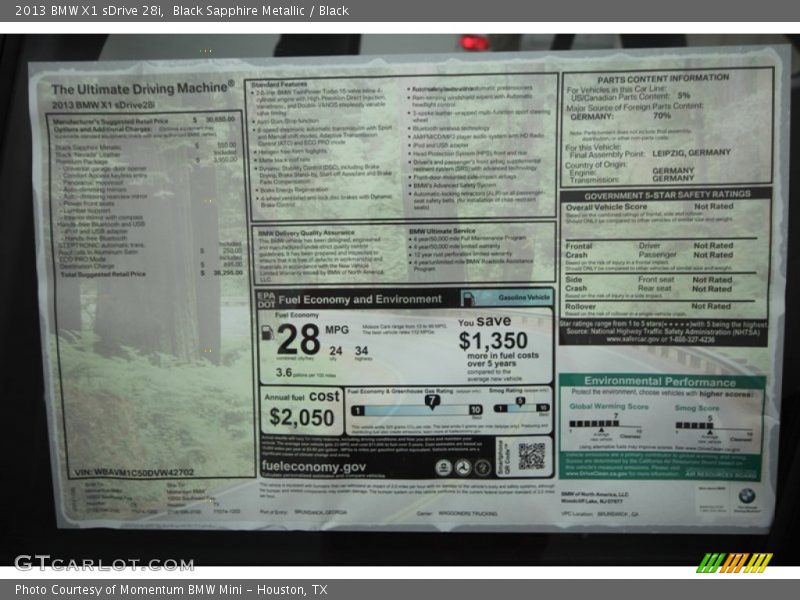Click the pump icon in the Gasoline Vehicle badge
The width and height of the screenshot is (800, 600).
(x=468, y=298)
